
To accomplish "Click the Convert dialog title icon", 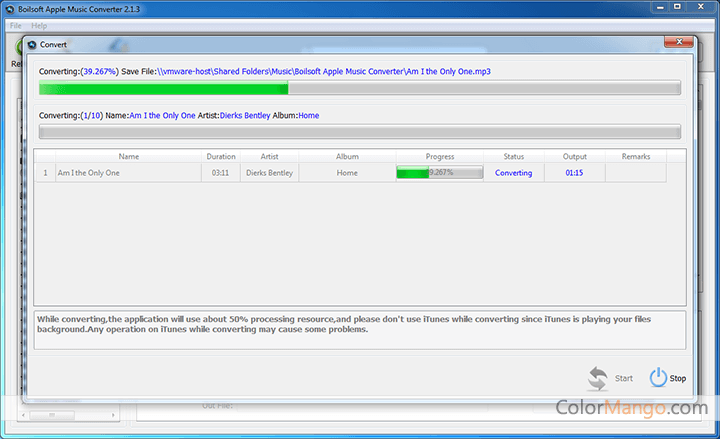I will pos(31,45).
